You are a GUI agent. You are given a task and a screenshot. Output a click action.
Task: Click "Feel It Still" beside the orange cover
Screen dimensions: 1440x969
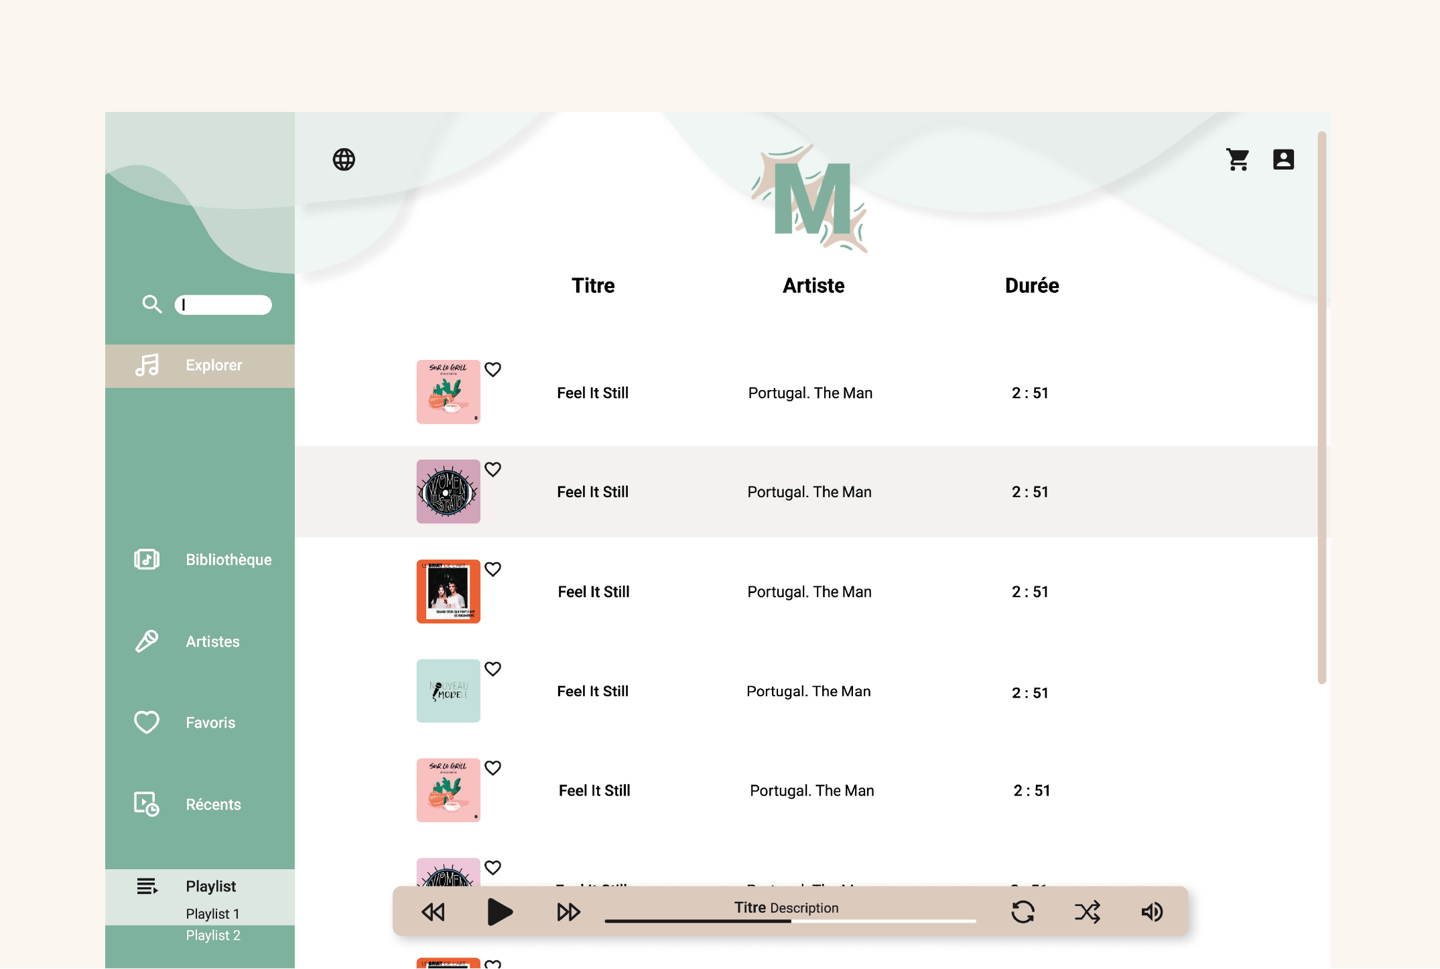594,592
